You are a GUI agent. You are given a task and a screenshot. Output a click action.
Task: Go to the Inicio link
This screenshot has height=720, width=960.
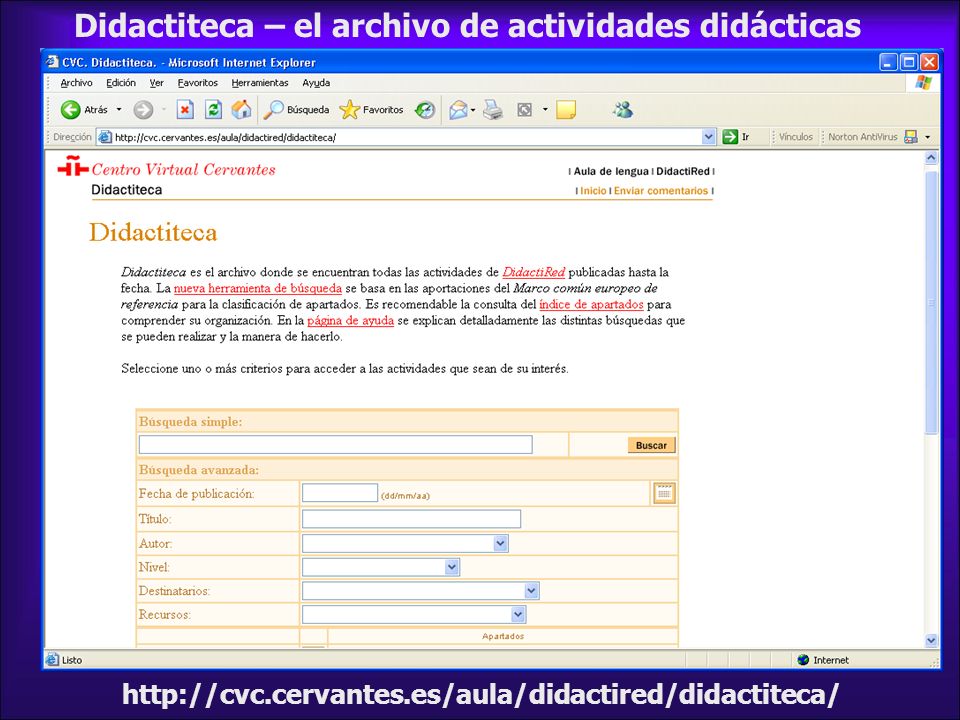pyautogui.click(x=593, y=191)
